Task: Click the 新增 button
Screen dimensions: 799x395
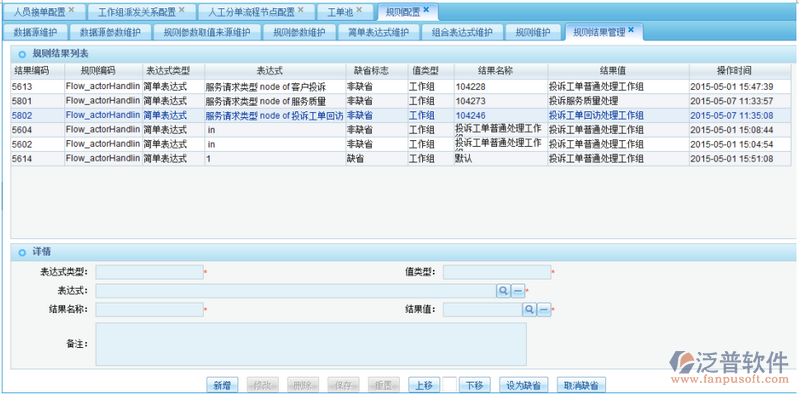Action: [x=222, y=385]
